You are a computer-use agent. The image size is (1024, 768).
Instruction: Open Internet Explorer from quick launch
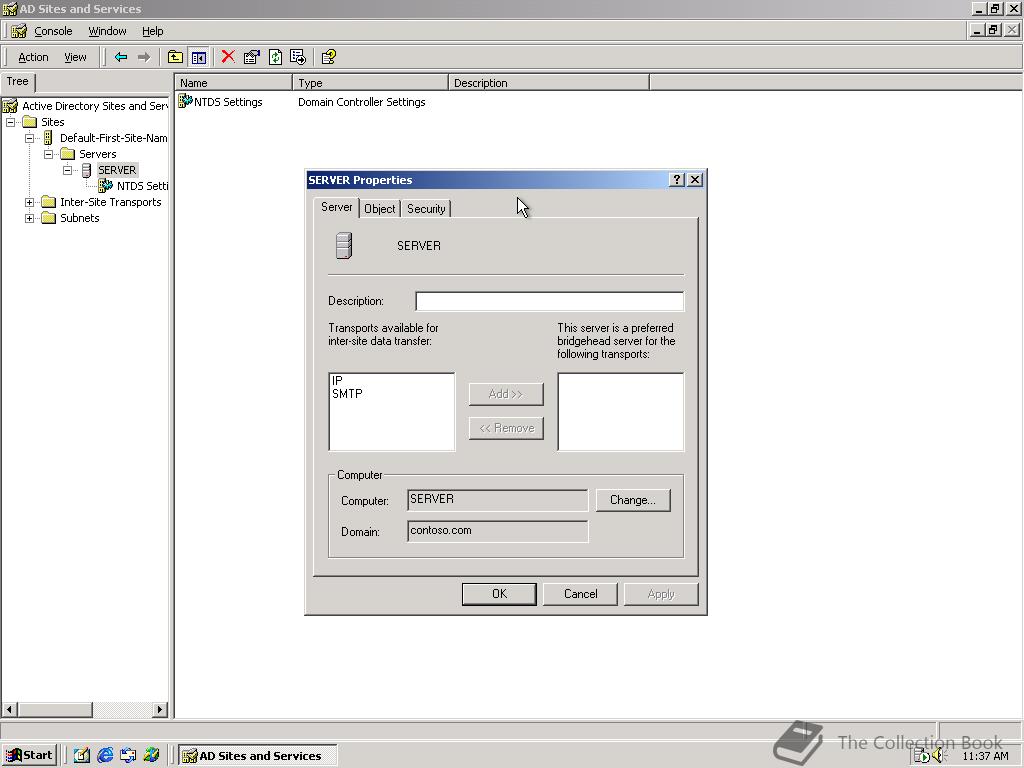coord(104,756)
